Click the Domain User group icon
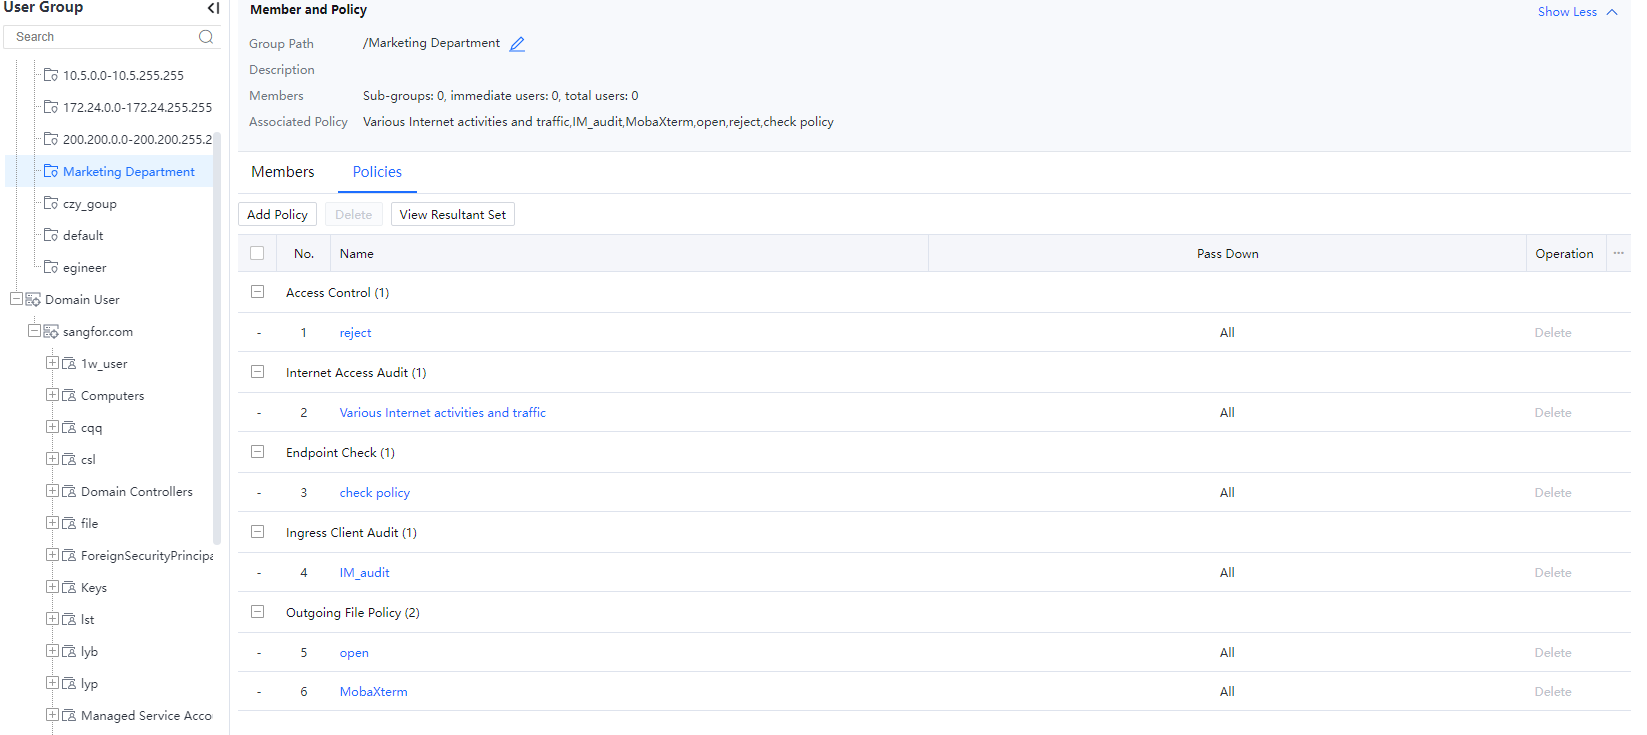 33,300
